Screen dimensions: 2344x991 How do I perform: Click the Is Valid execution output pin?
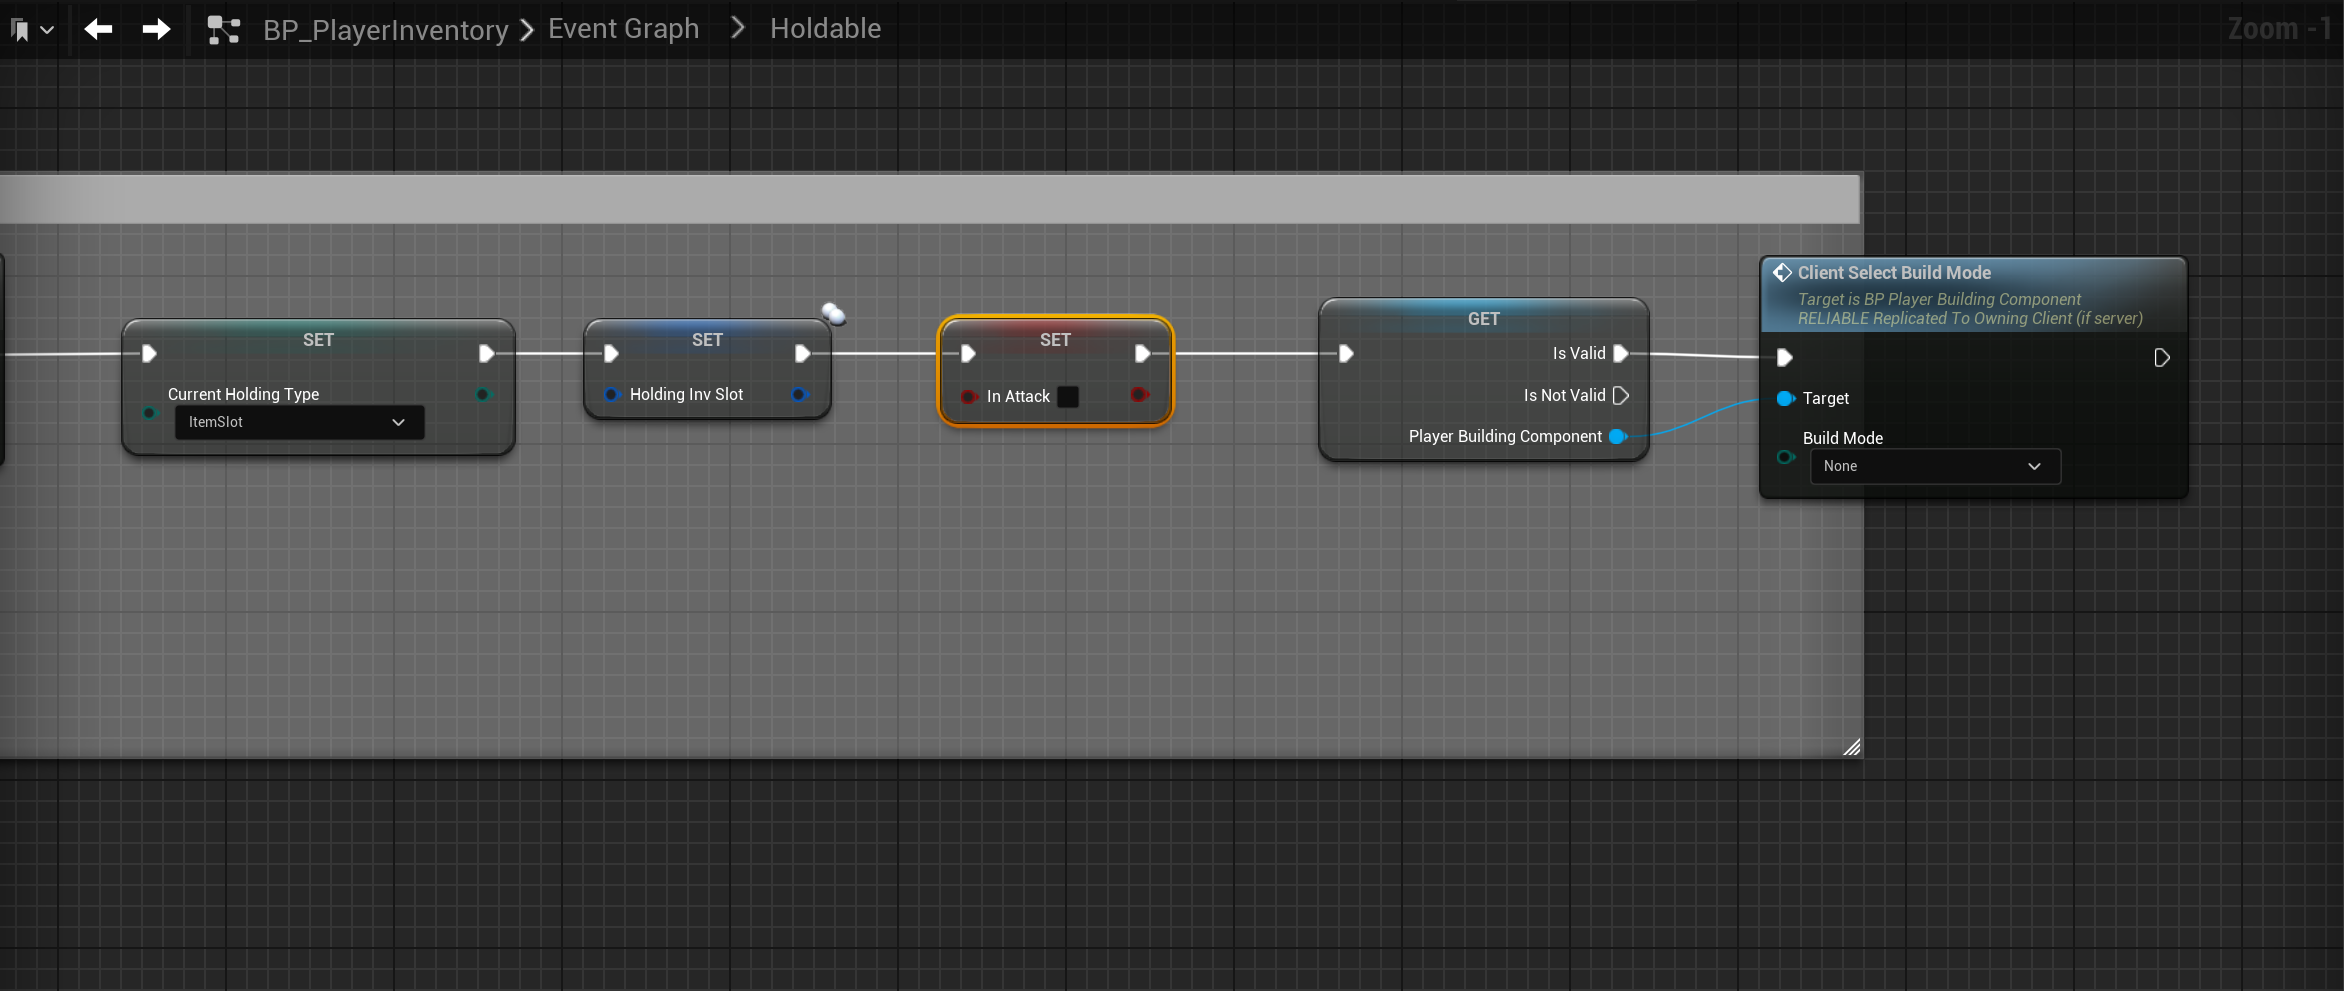click(x=1621, y=354)
